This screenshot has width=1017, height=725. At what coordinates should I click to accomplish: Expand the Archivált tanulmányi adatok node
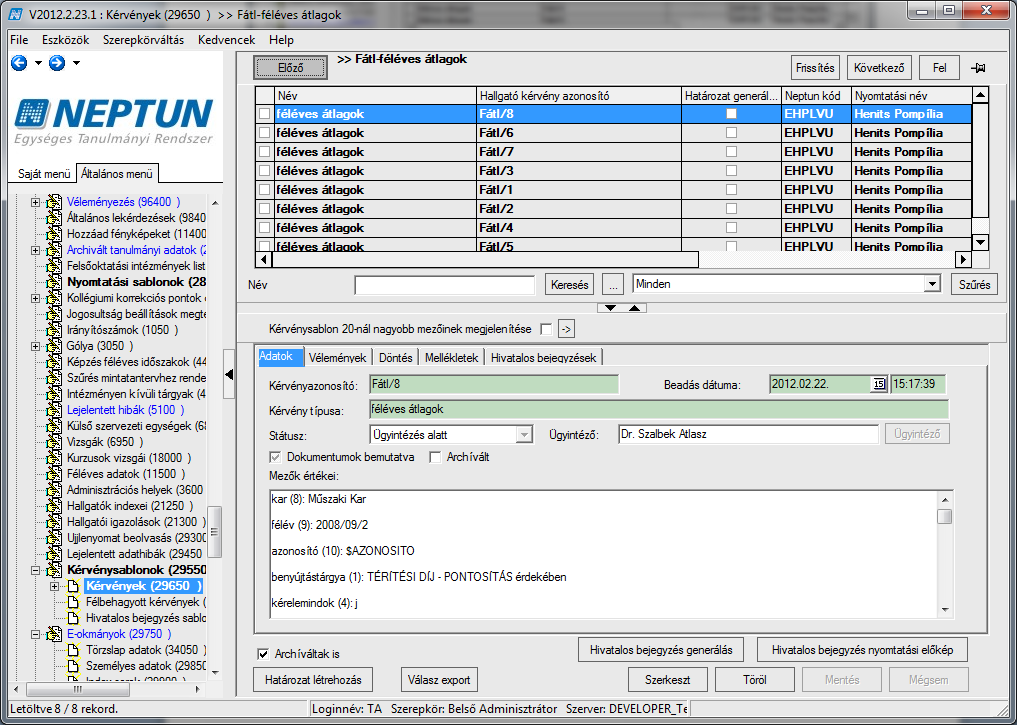point(35,250)
